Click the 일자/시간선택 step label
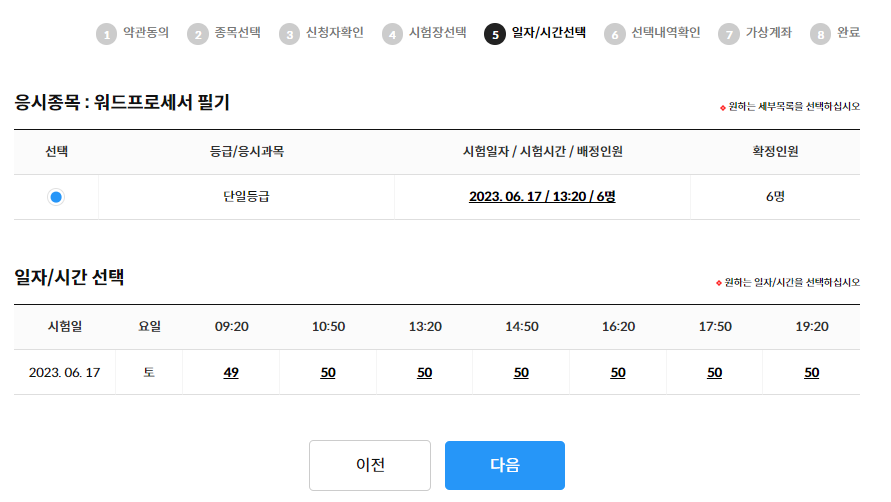 point(549,33)
